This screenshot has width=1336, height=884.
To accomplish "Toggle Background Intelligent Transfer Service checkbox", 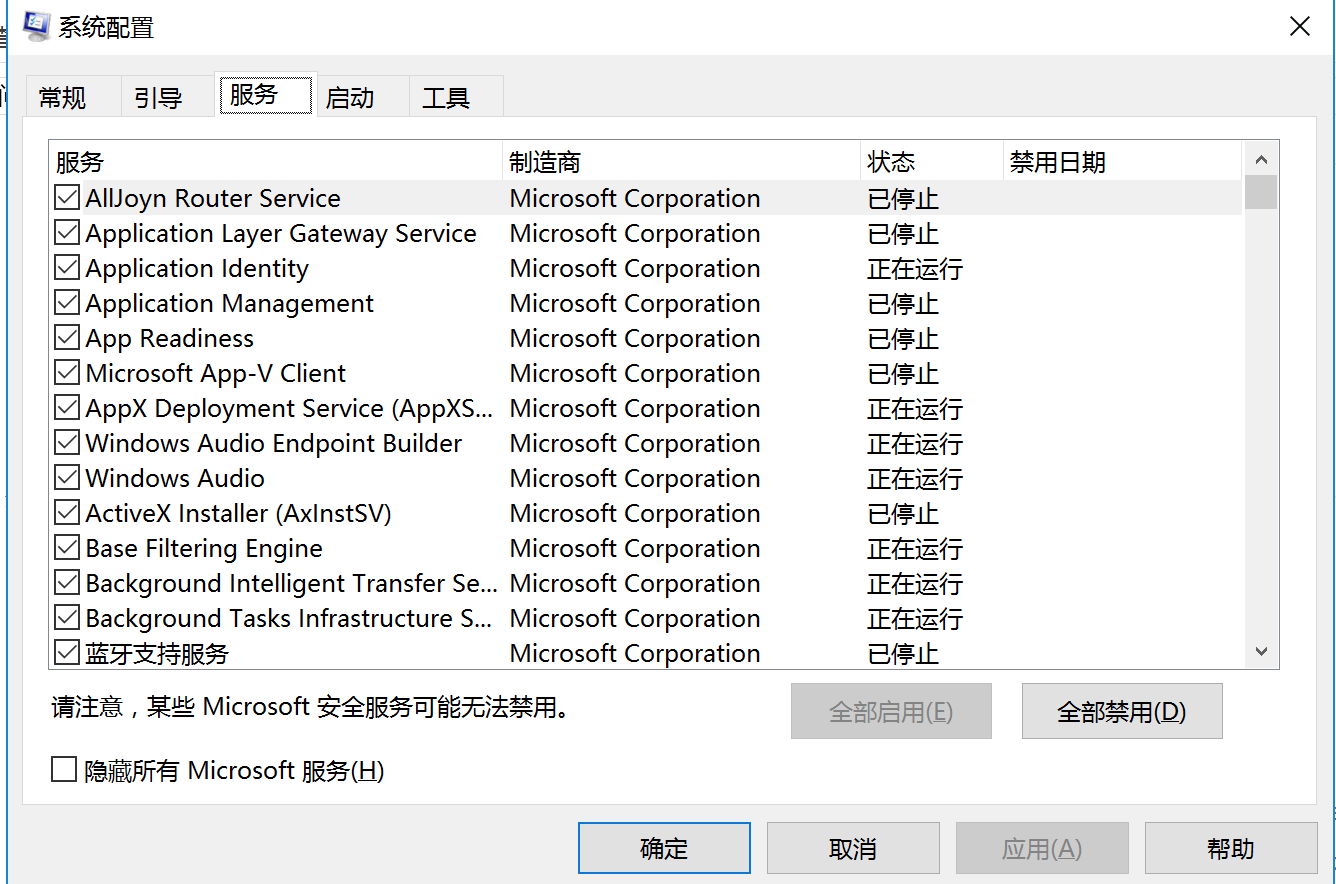I will [x=67, y=583].
